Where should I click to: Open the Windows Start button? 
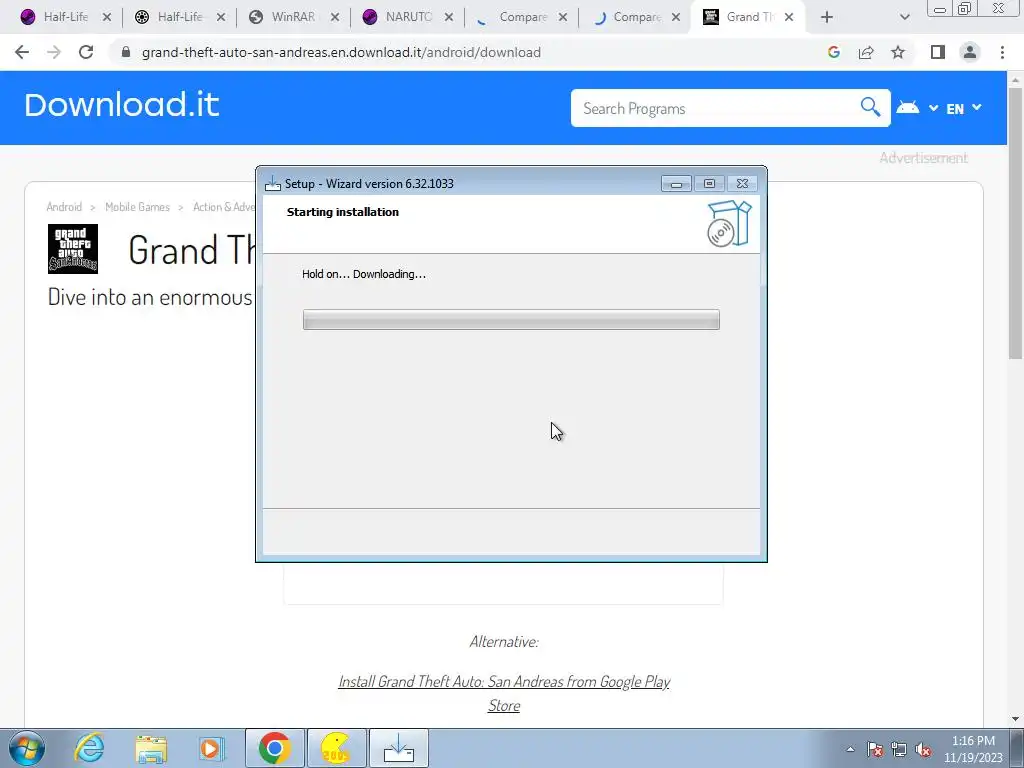click(26, 748)
